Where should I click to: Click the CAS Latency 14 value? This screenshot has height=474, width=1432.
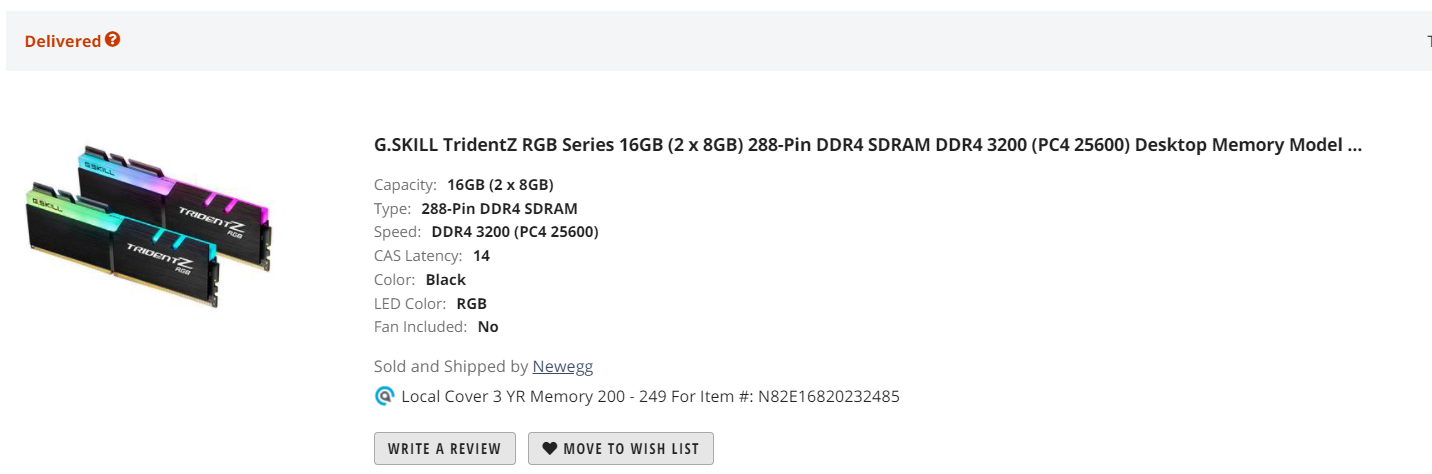[x=481, y=256]
